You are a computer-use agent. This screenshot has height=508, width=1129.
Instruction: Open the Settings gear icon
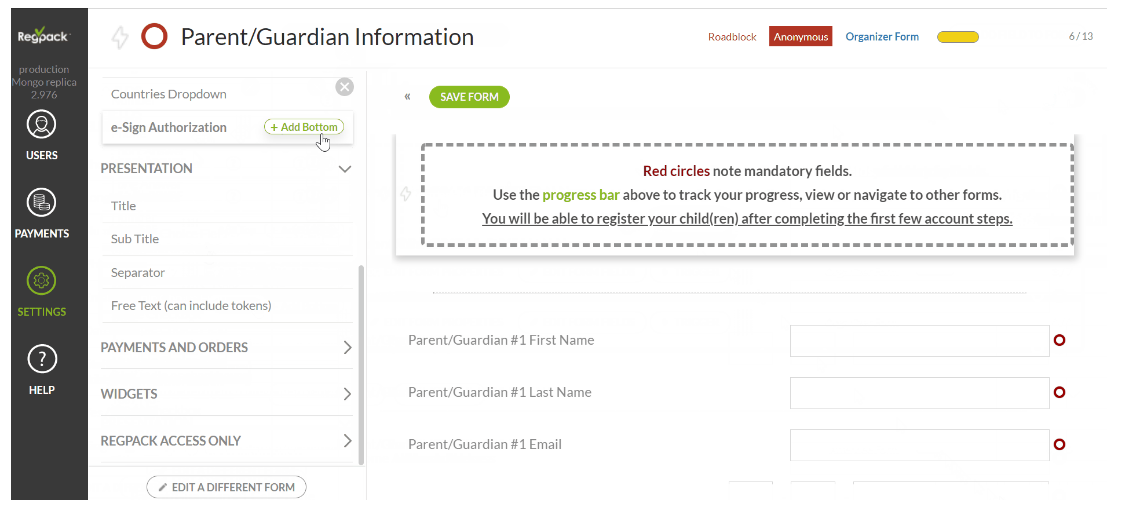click(41, 281)
